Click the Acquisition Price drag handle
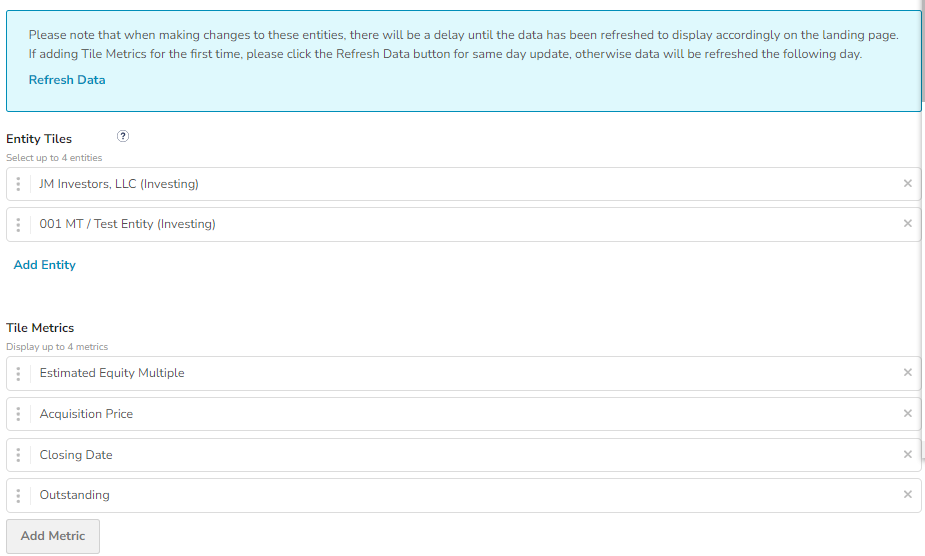The width and height of the screenshot is (925, 556). coord(18,414)
